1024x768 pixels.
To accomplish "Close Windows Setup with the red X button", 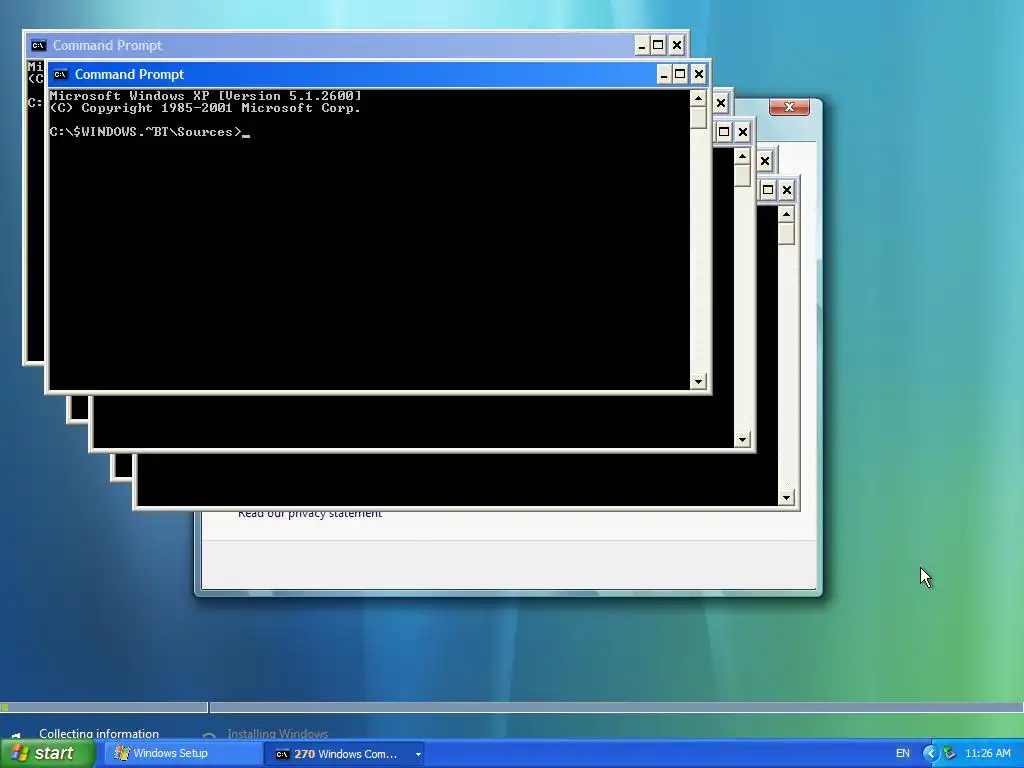I will (x=789, y=107).
